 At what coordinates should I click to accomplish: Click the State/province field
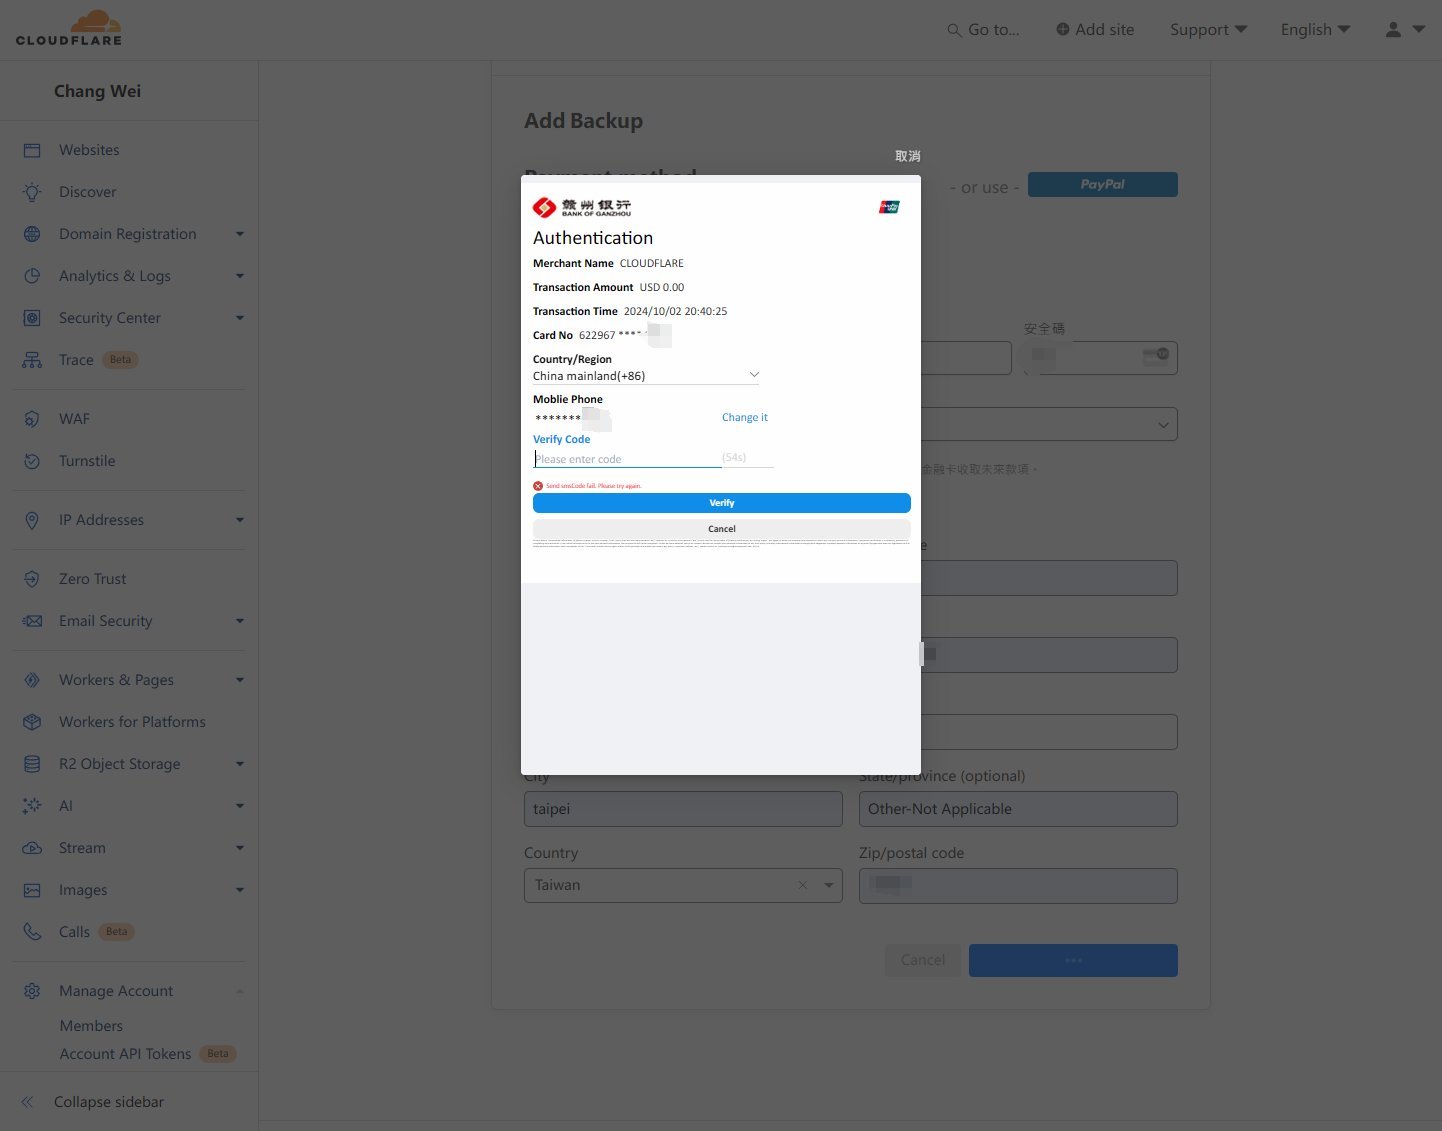tap(1018, 809)
